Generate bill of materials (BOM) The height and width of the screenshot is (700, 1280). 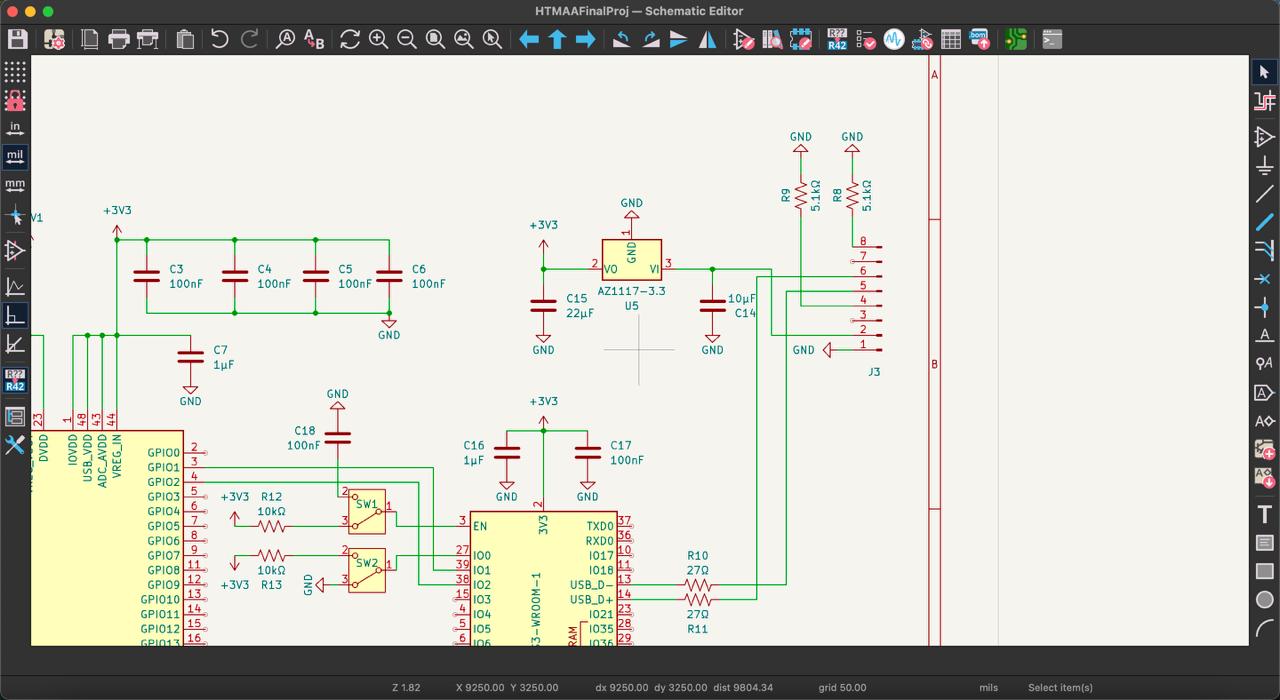pos(979,39)
